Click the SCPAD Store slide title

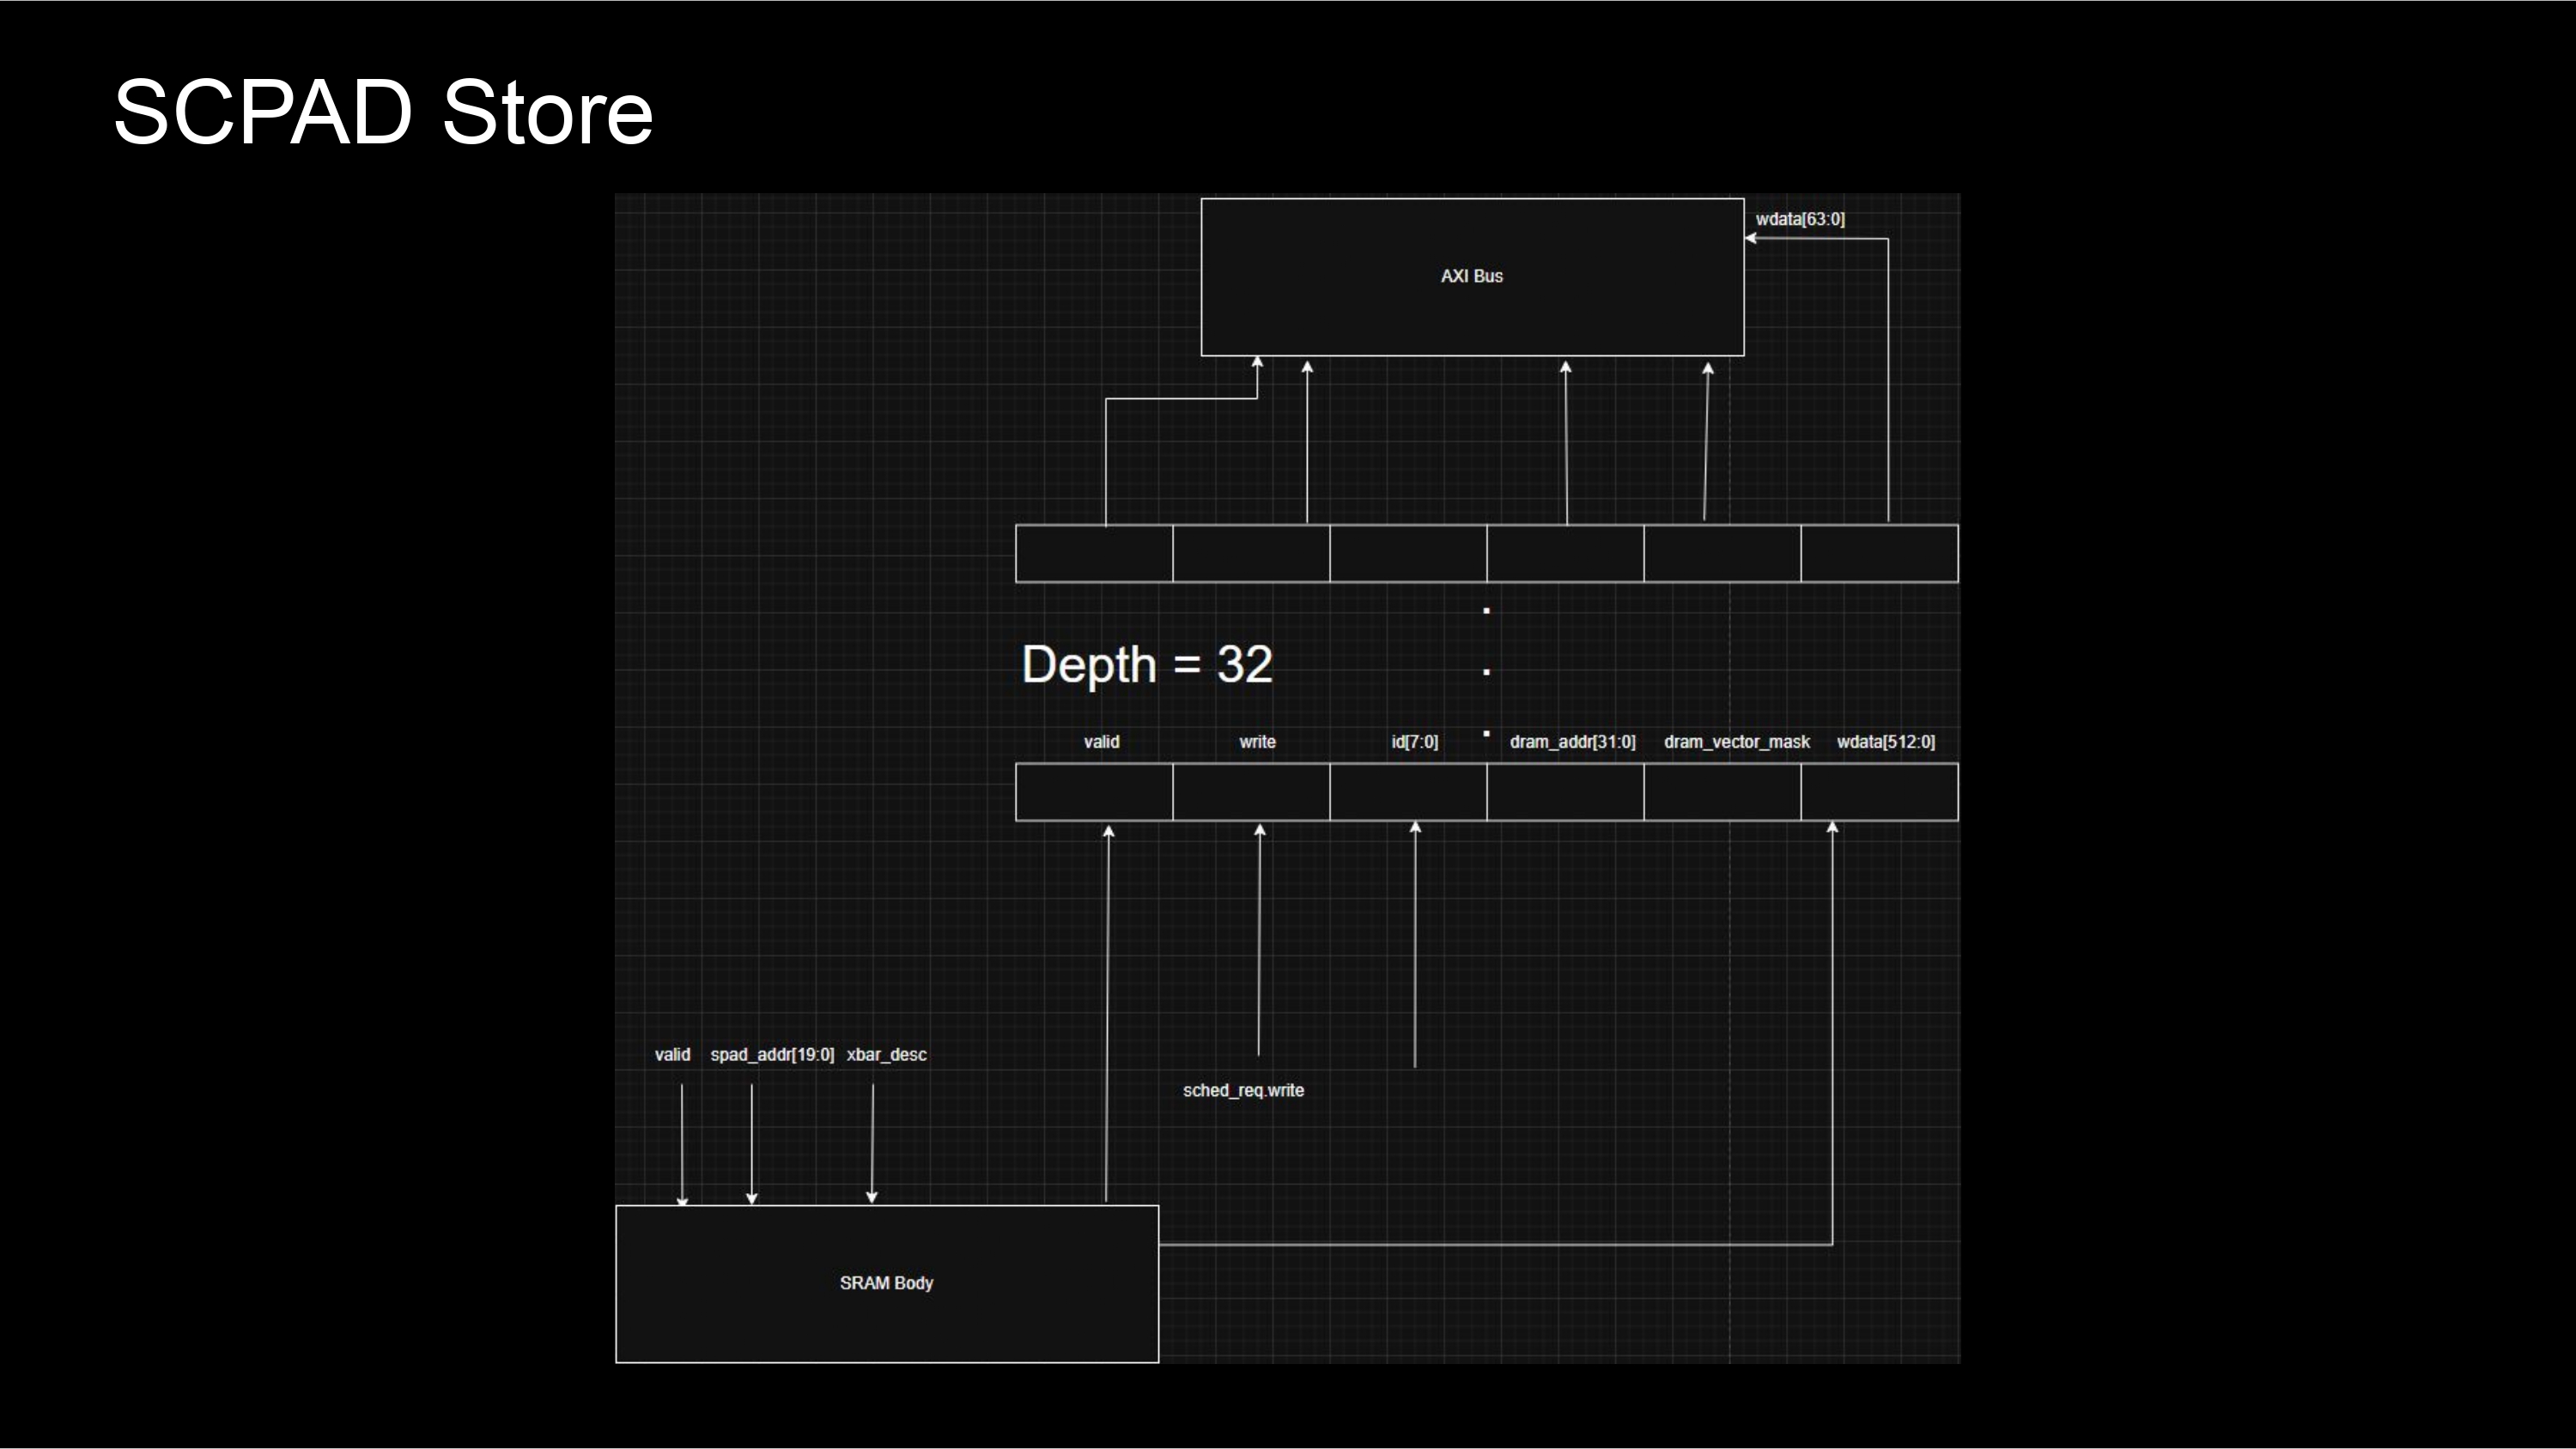click(383, 112)
